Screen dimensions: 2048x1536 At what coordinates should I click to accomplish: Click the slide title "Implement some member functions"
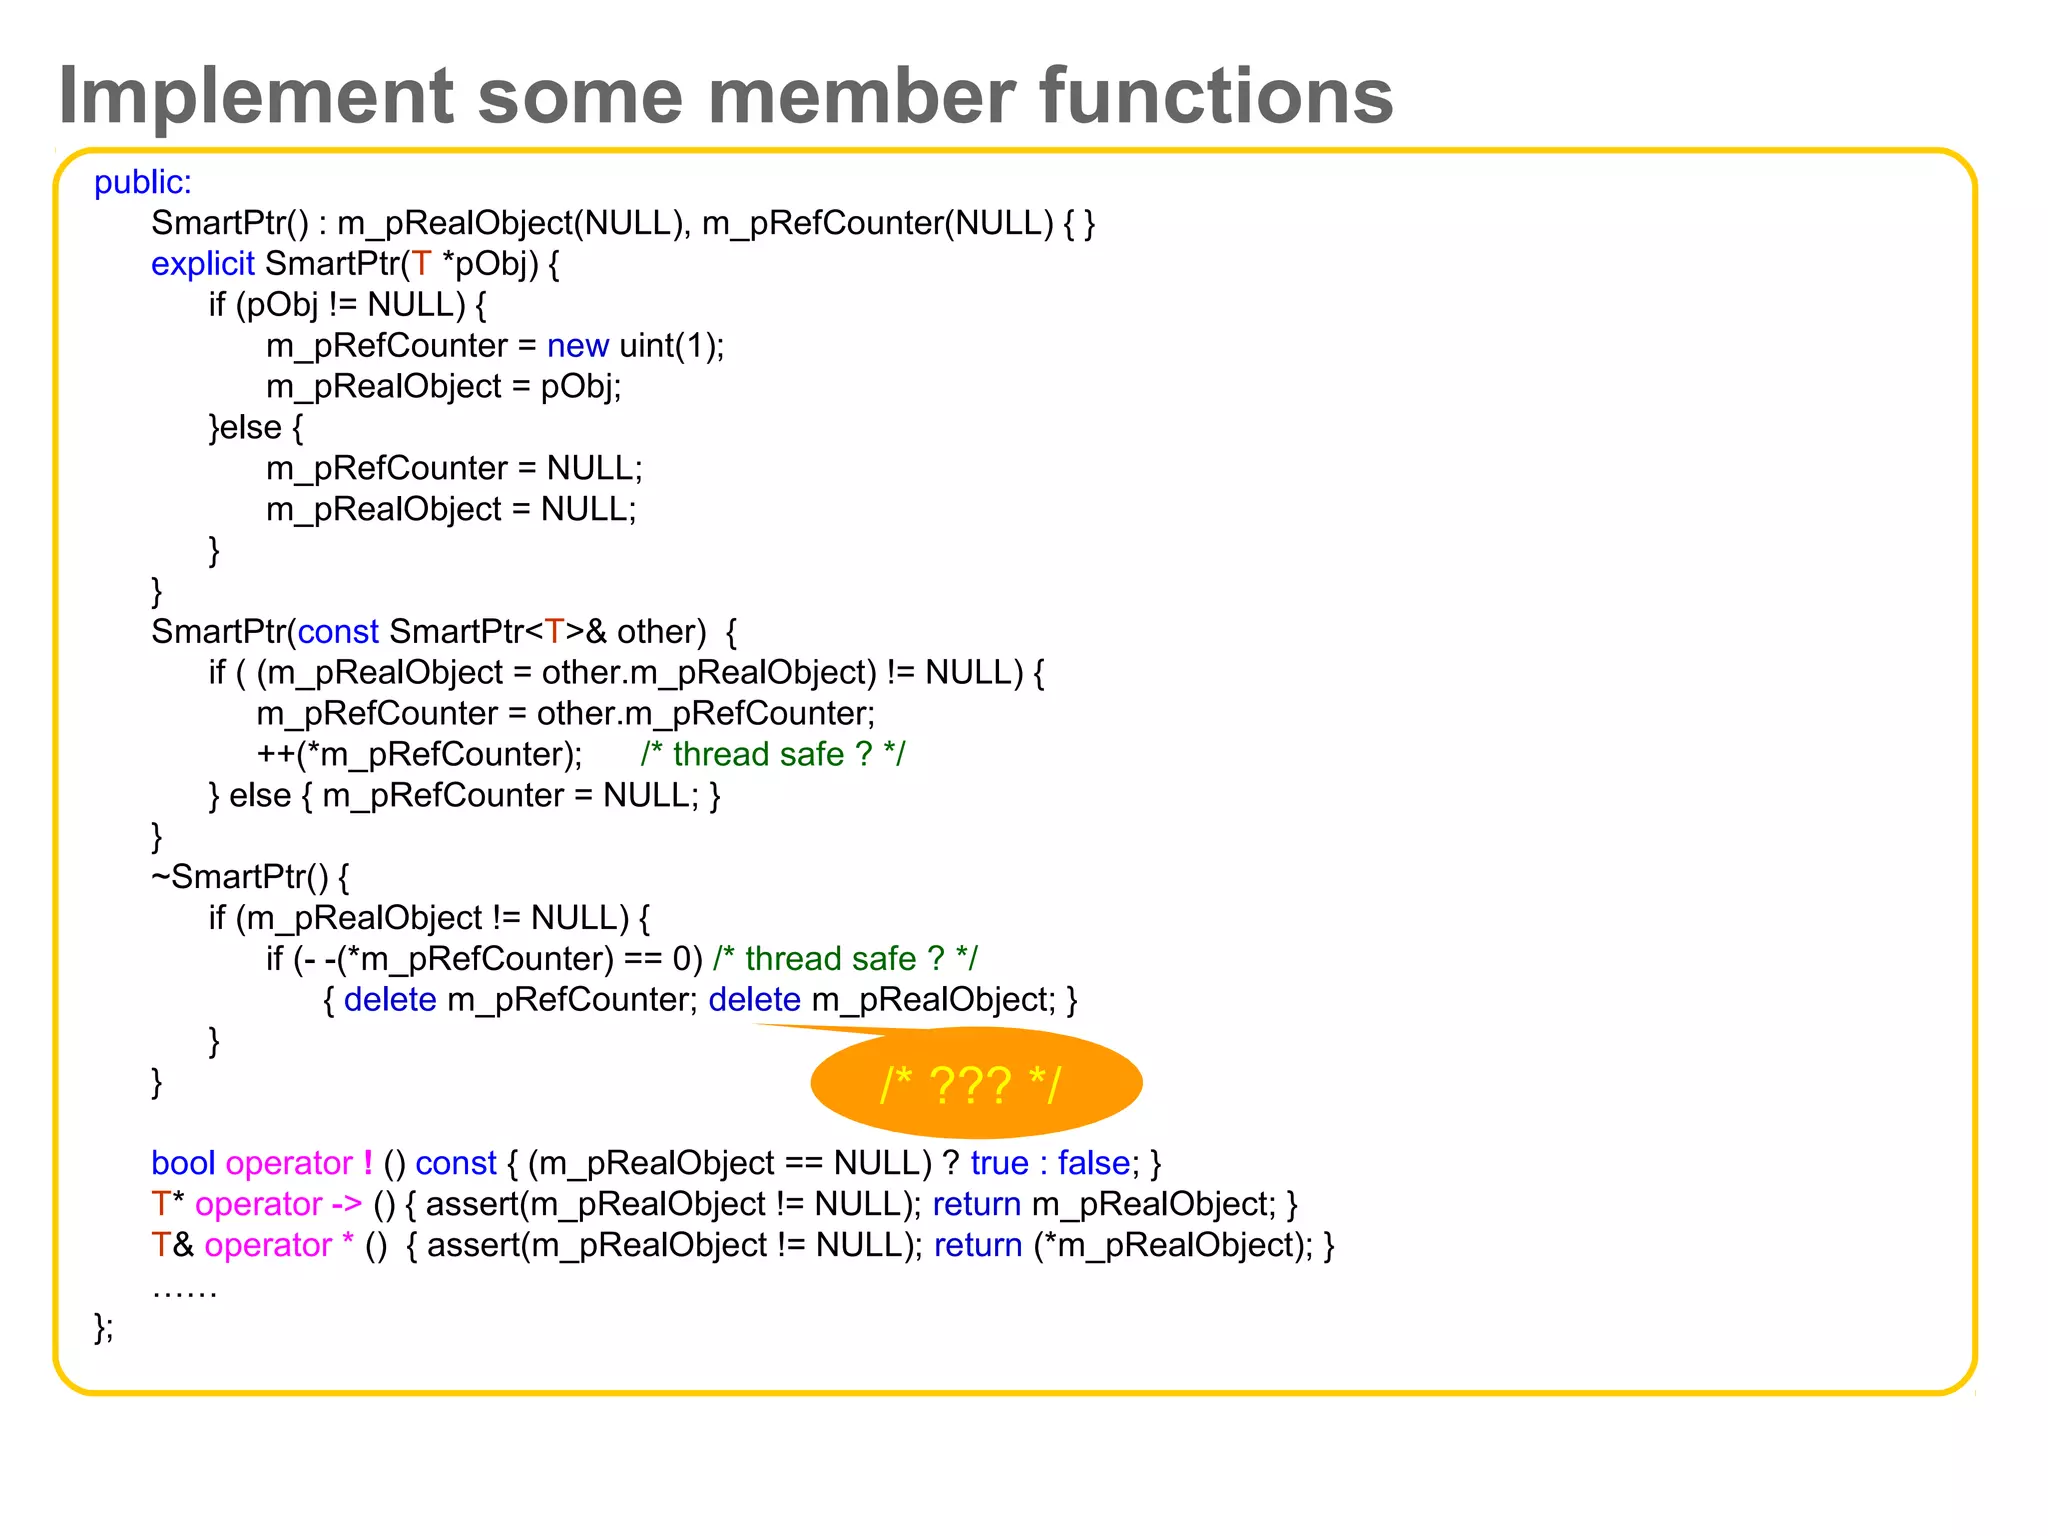(x=725, y=96)
